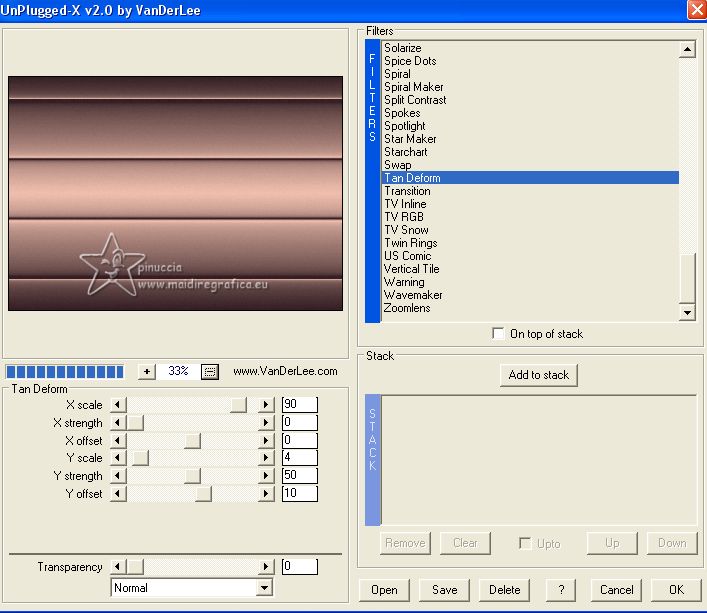Image resolution: width=707 pixels, height=613 pixels.
Task: Click the right arrow of X strength slider
Action: (266, 422)
